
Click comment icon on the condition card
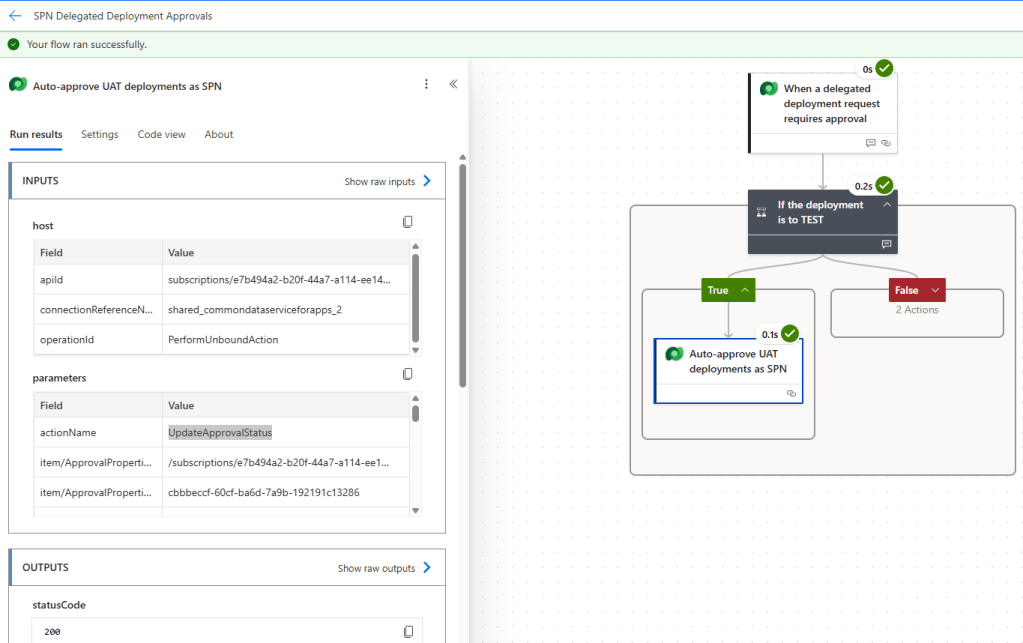(886, 243)
